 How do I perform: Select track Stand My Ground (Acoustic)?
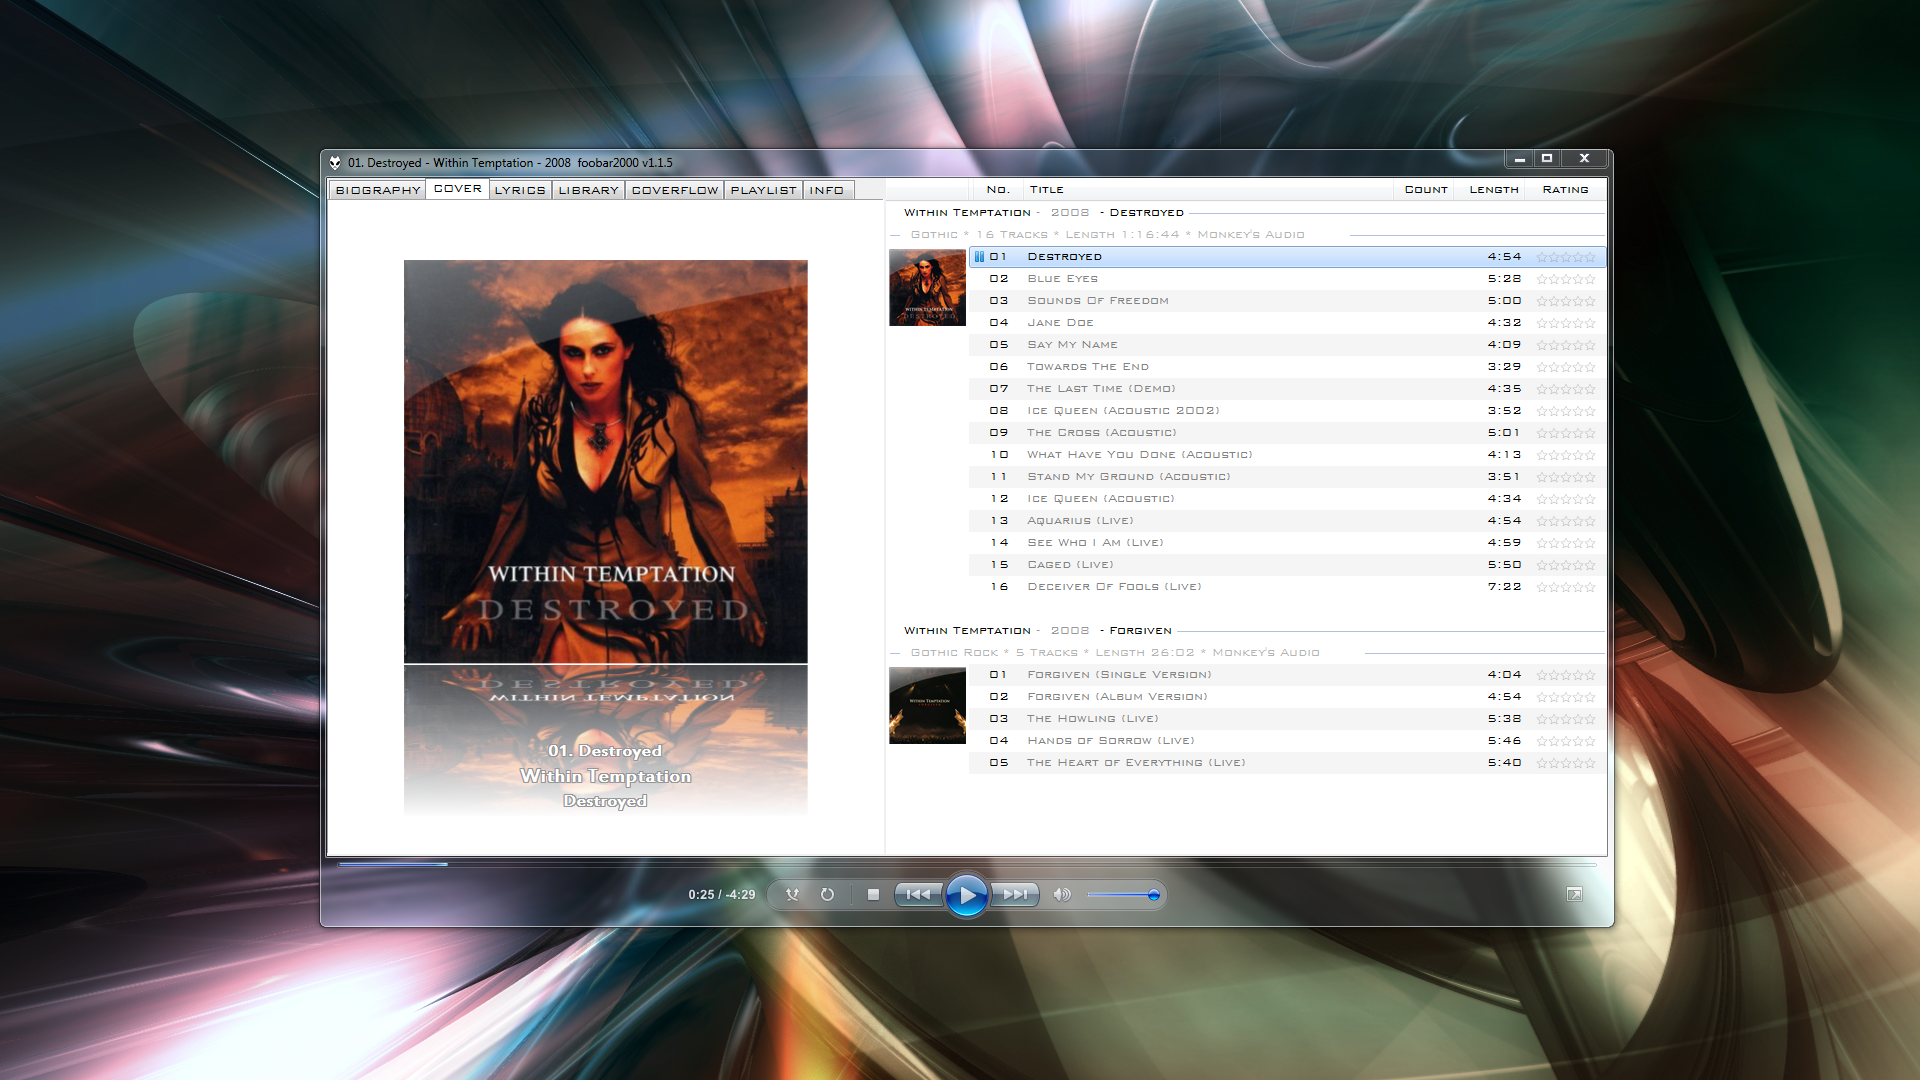click(x=1287, y=477)
